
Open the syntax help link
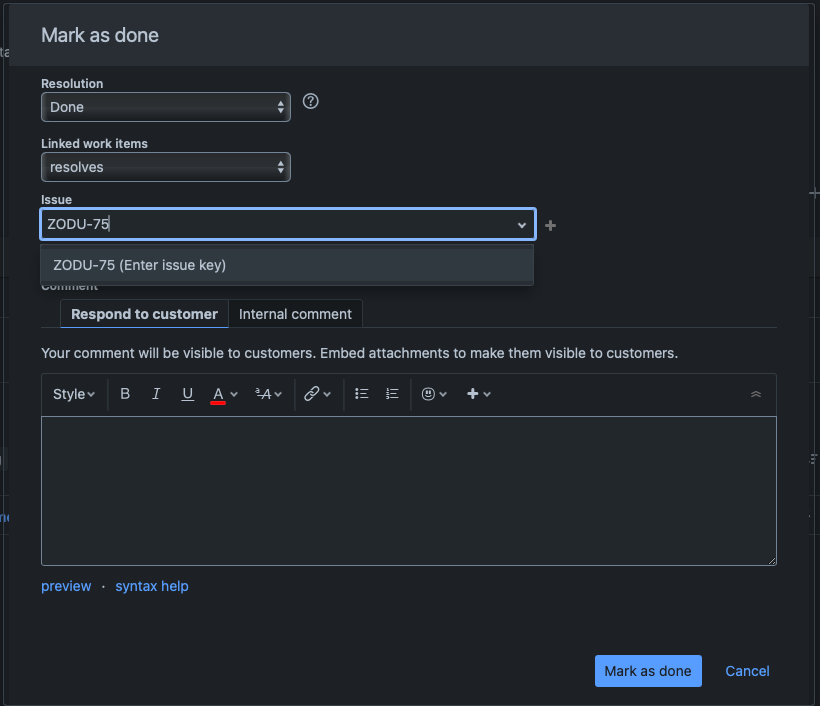(x=151, y=586)
